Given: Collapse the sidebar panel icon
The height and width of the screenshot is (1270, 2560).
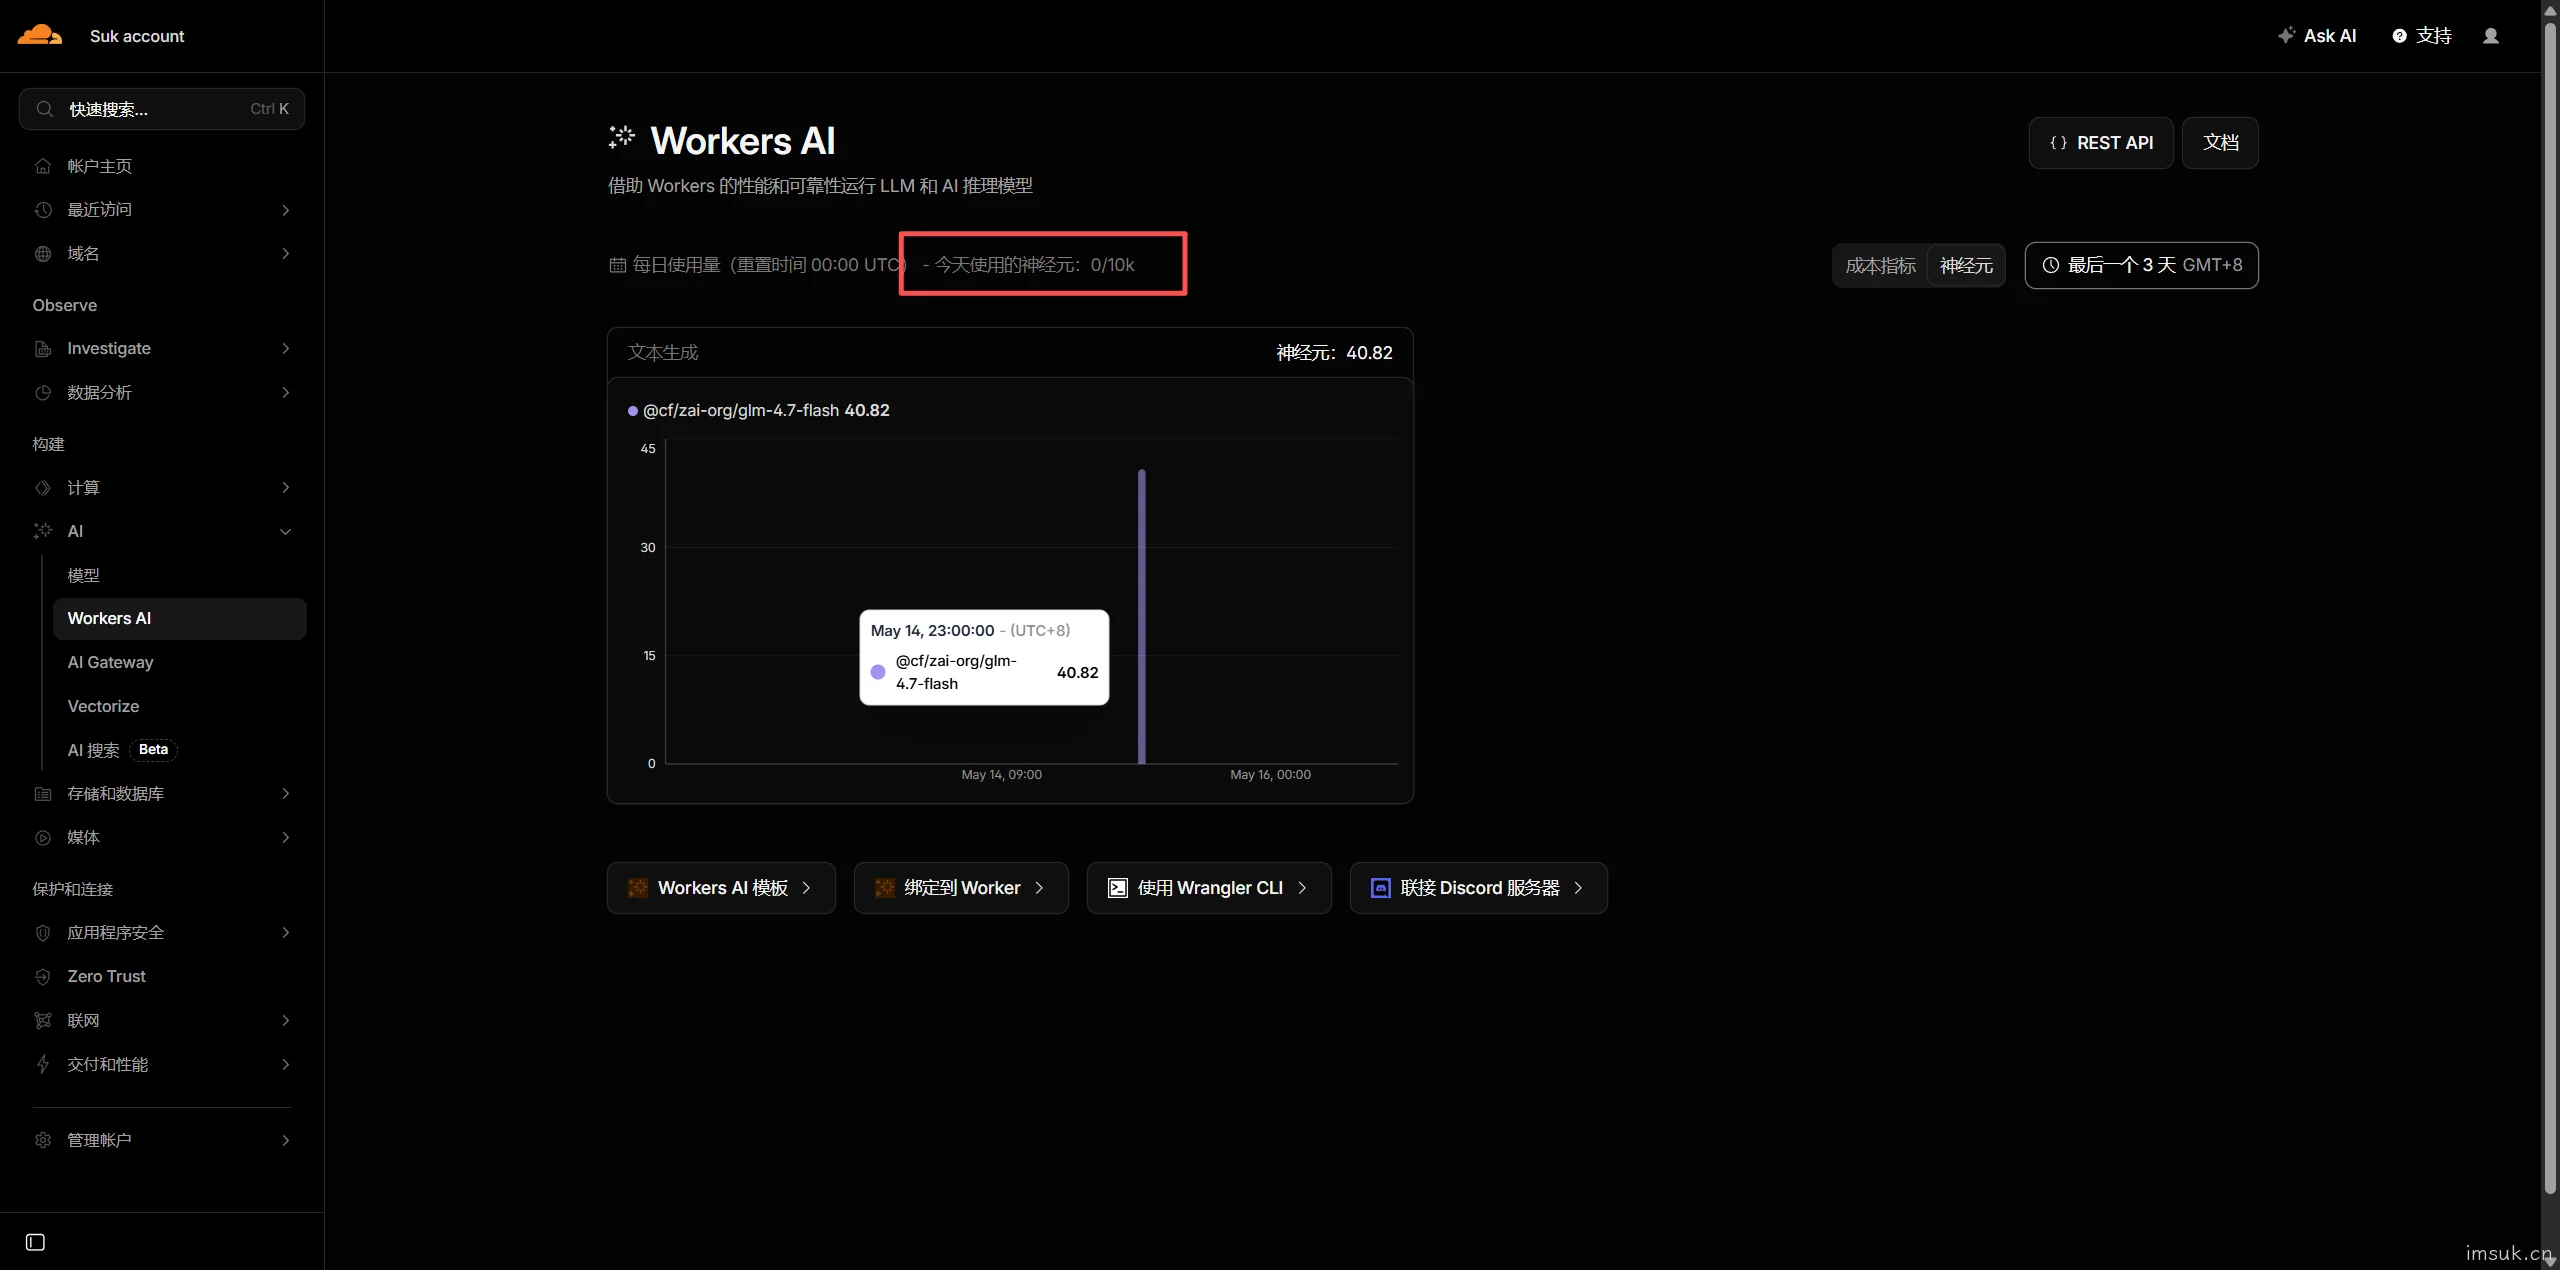Looking at the screenshot, I should click(35, 1242).
